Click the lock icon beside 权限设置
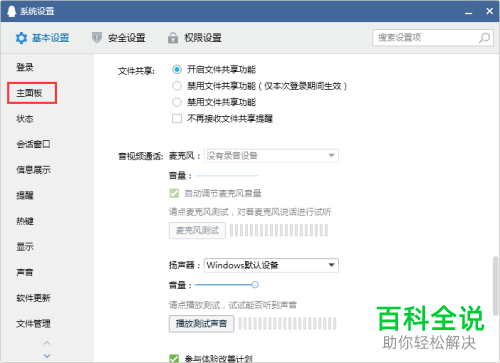The width and height of the screenshot is (500, 363). coord(173,38)
